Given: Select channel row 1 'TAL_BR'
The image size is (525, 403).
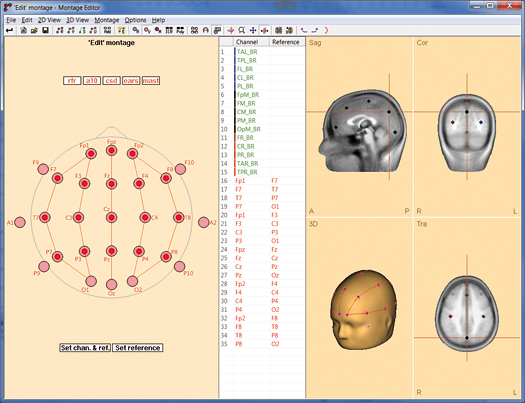Looking at the screenshot, I should tap(262, 52).
